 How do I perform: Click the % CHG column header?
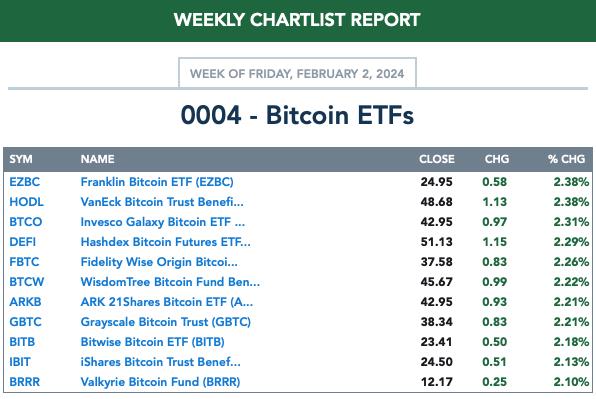pyautogui.click(x=566, y=159)
